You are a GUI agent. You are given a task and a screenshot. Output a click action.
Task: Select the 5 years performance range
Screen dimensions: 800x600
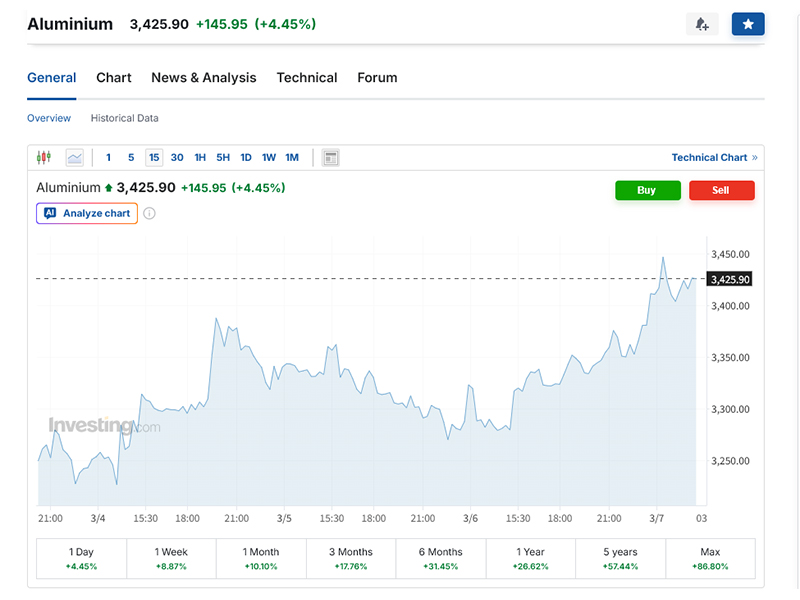tap(620, 559)
